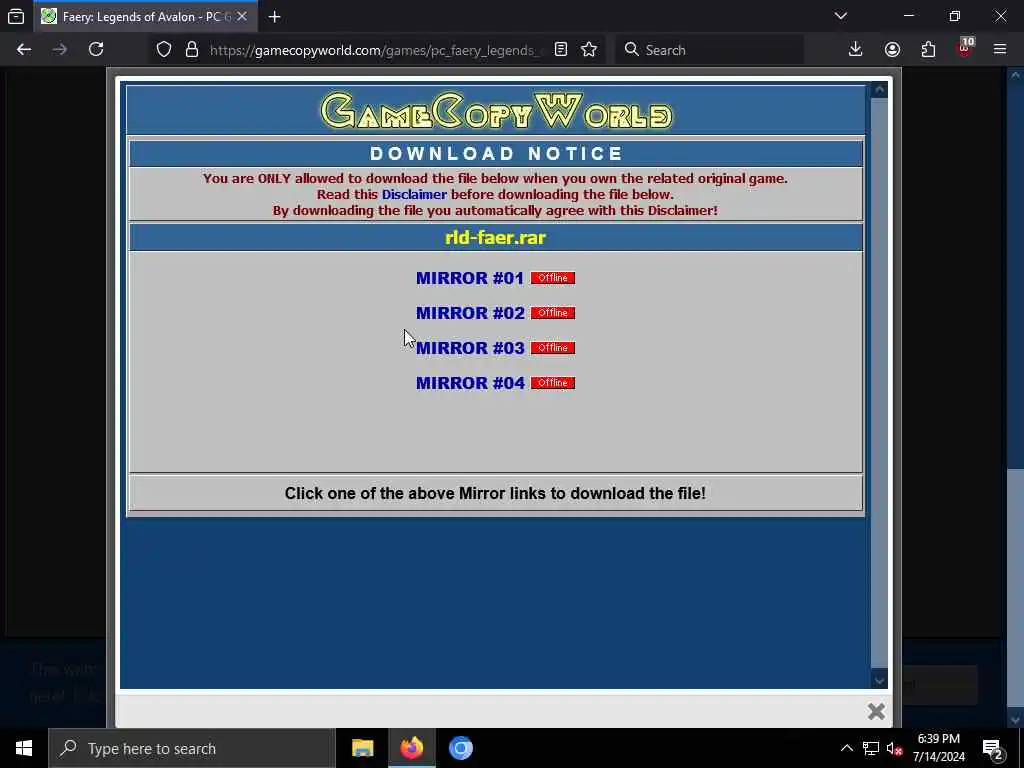Screen dimensions: 1024x768
Task: Focus the gamecopyworld.com address bar
Action: [x=375, y=50]
